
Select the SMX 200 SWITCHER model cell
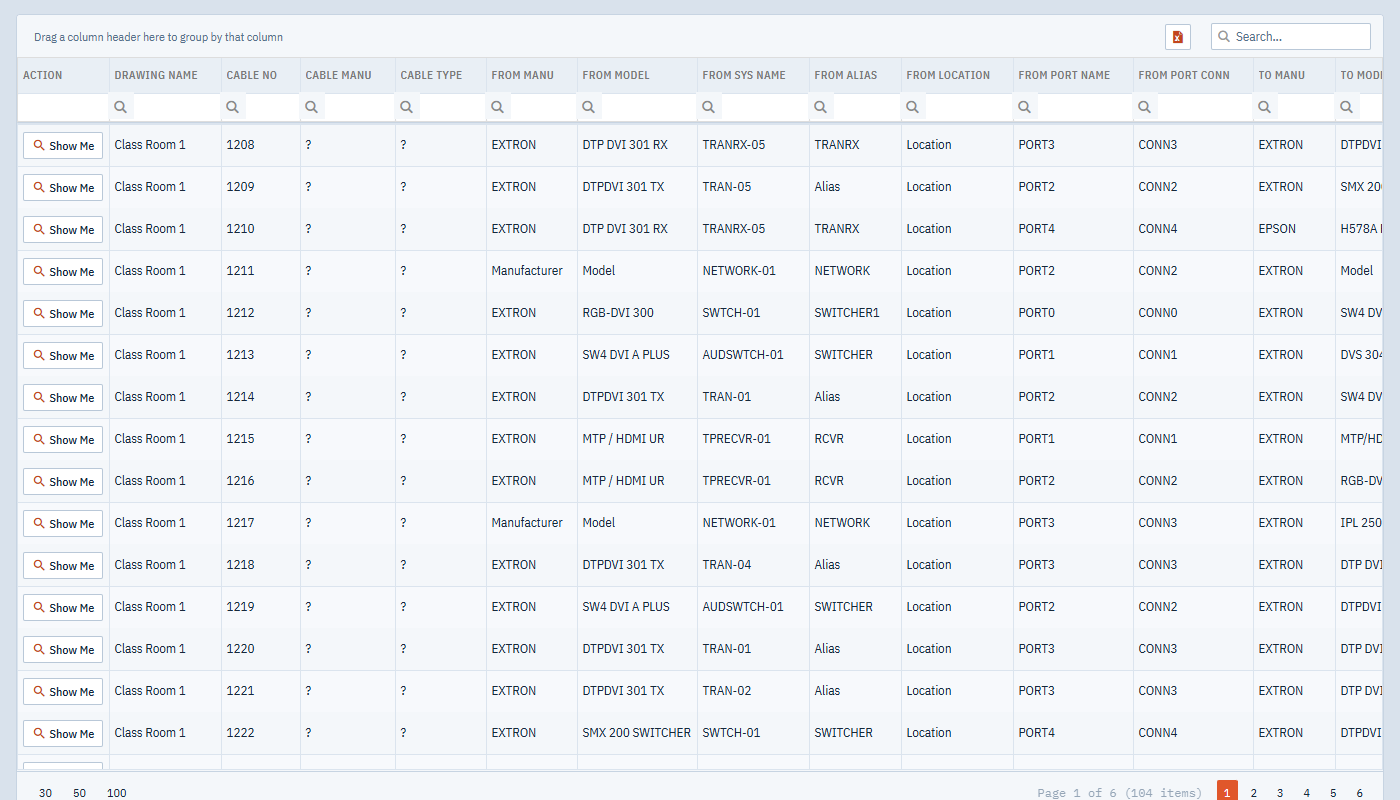[x=637, y=733]
